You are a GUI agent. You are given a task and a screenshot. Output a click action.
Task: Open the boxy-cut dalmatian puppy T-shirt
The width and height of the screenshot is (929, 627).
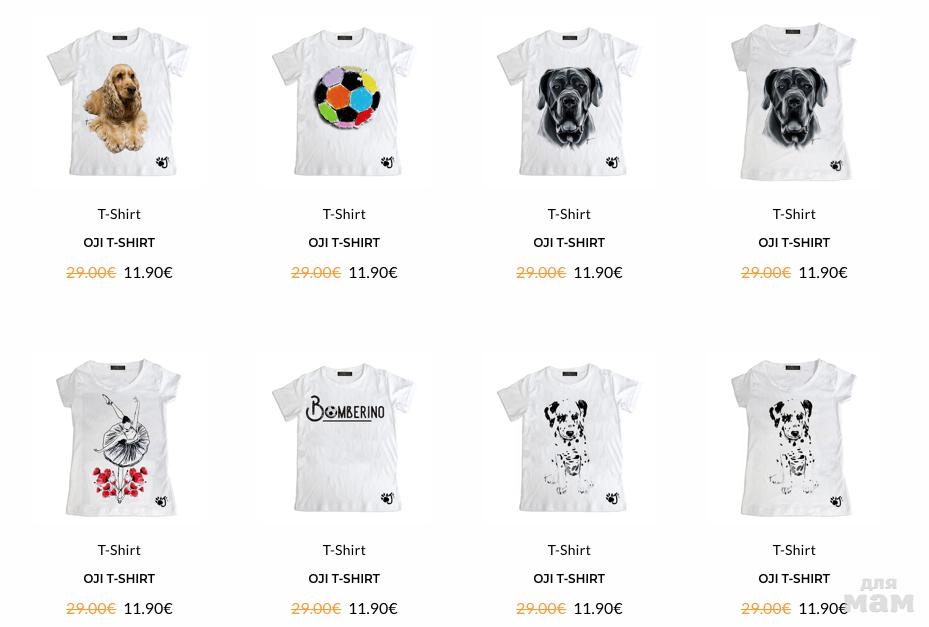point(568,437)
